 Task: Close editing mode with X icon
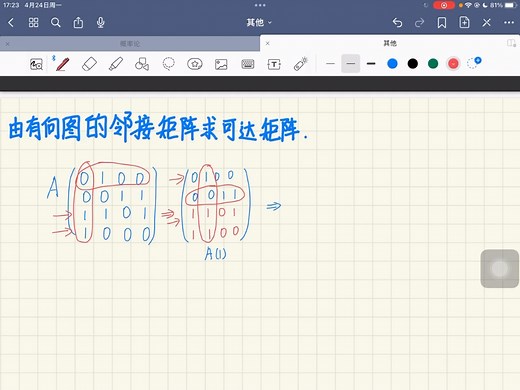click(486, 23)
